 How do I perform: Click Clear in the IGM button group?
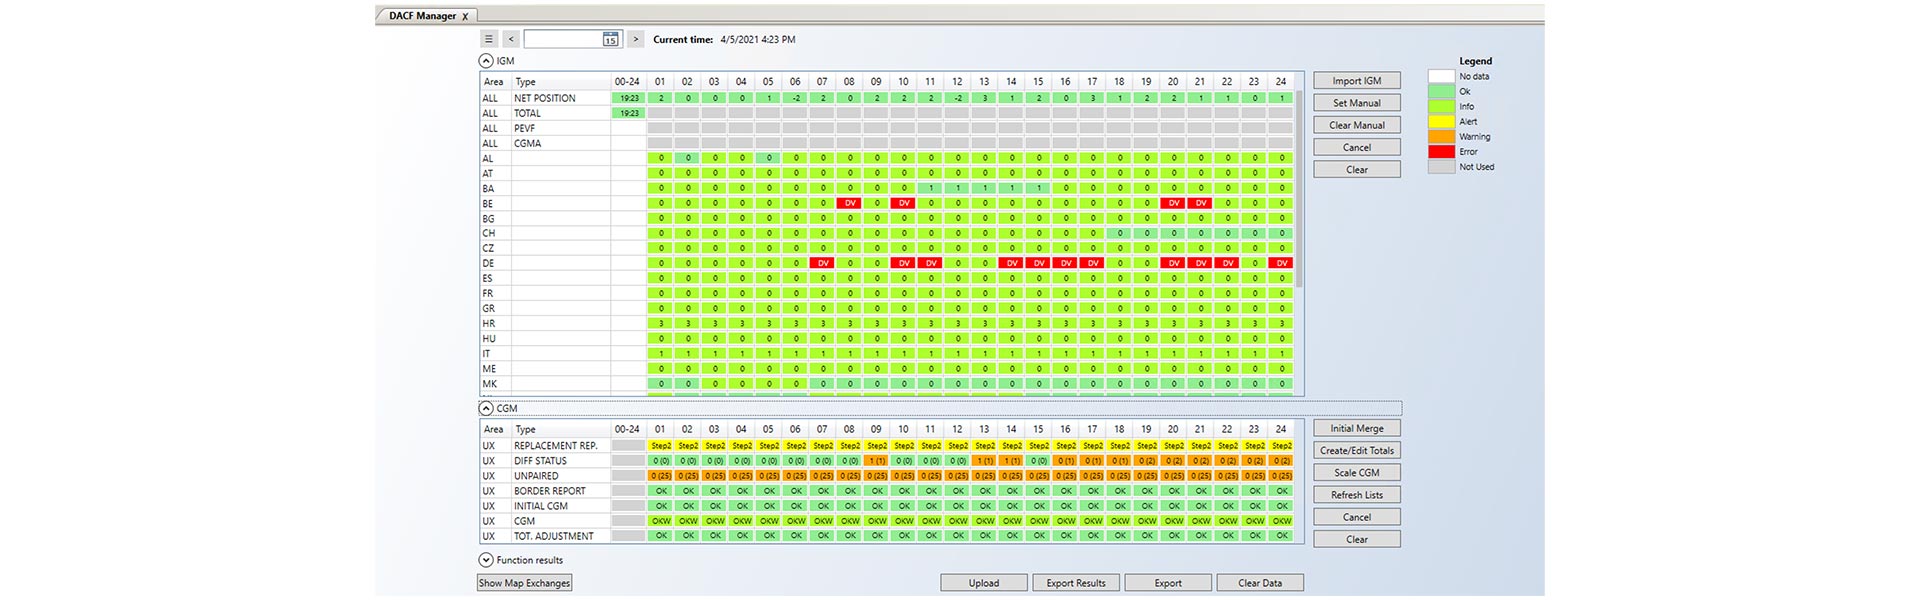[x=1357, y=169]
